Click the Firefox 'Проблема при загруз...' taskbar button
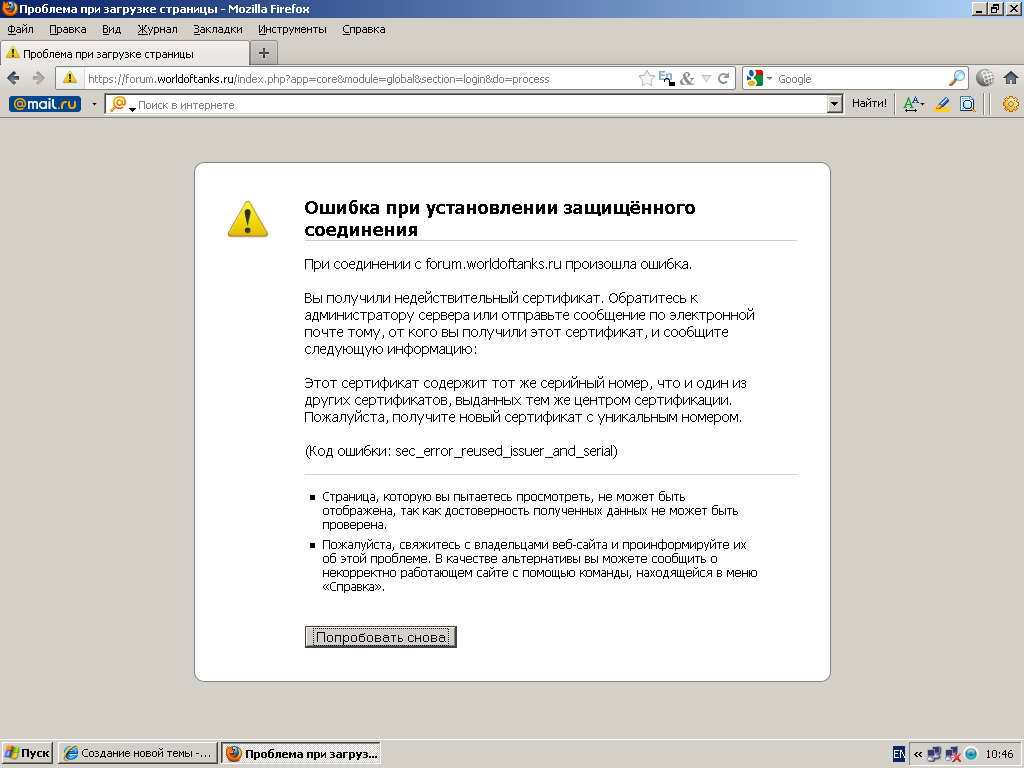The width and height of the screenshot is (1024, 768). (x=301, y=754)
